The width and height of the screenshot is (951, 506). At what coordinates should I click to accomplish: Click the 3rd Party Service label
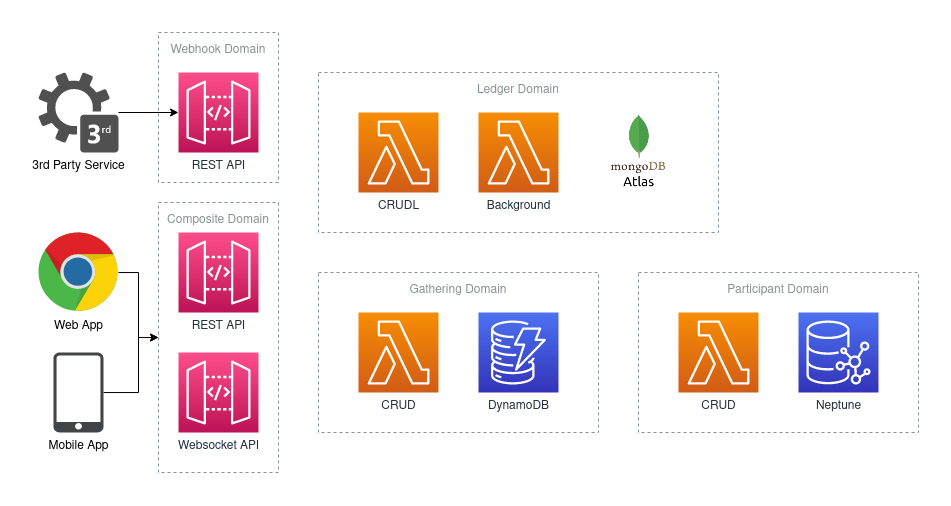(x=78, y=165)
